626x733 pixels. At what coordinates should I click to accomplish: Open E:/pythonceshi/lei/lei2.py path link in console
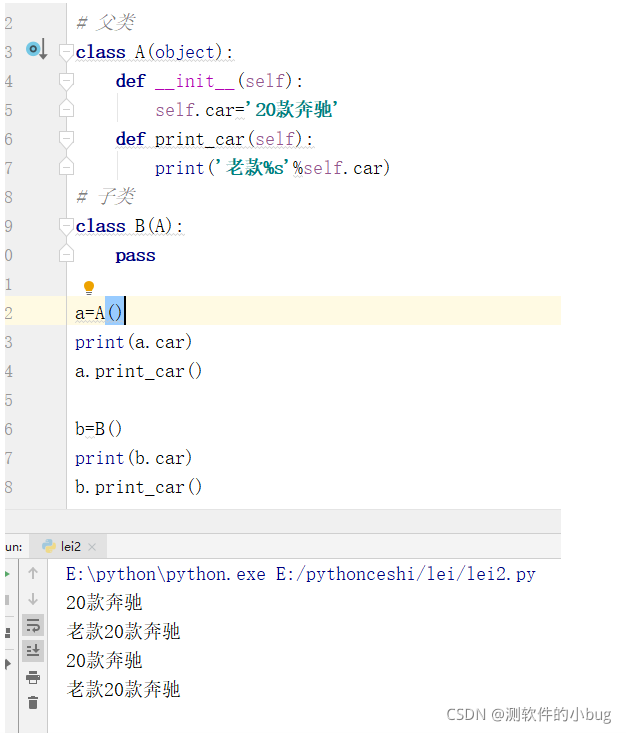(406, 574)
